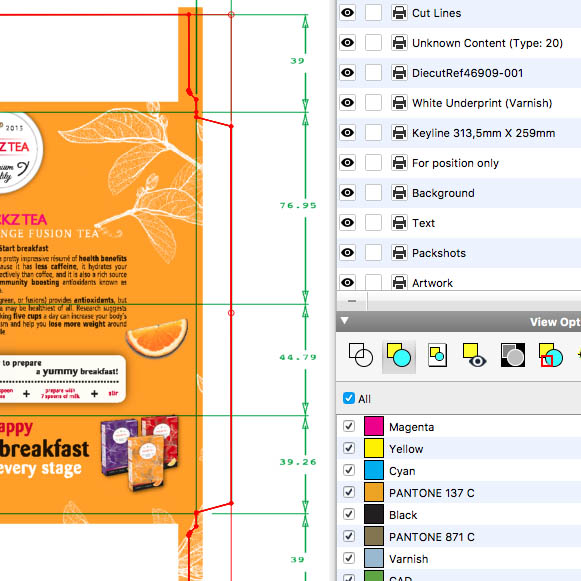Toggle print icon for Text layer
581x581 pixels.
pos(399,223)
